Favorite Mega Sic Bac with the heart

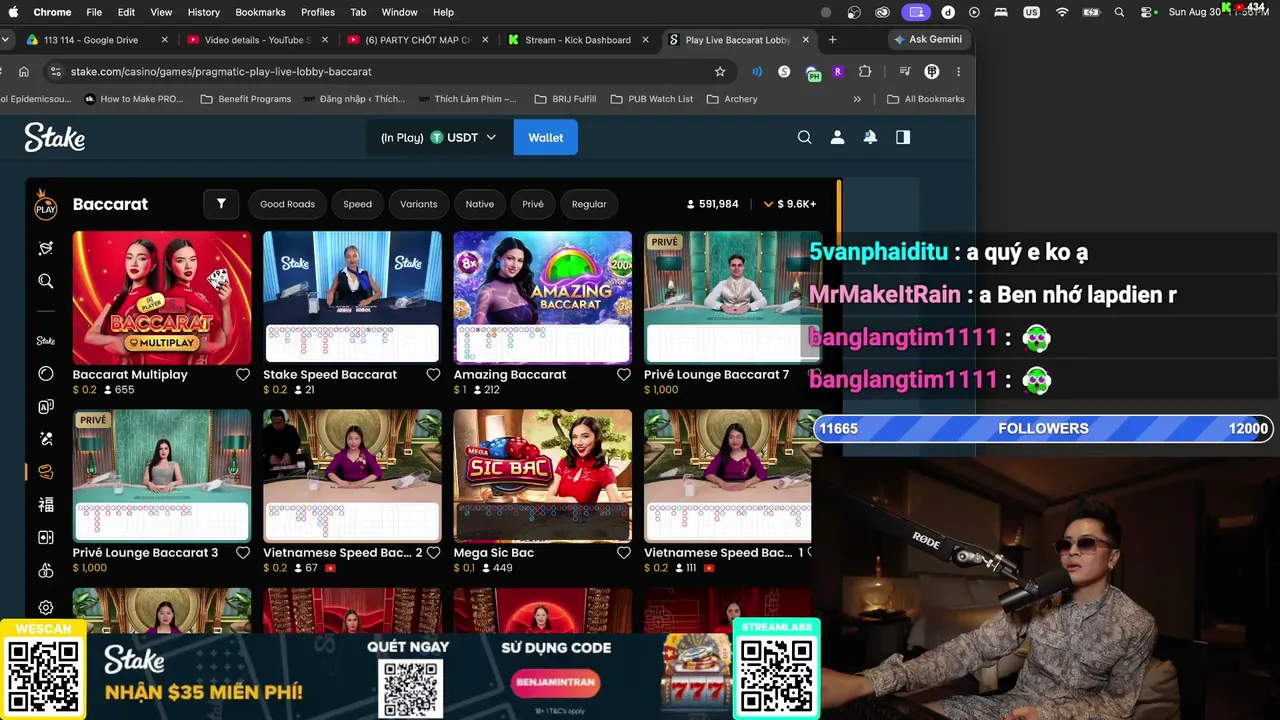[x=624, y=553]
